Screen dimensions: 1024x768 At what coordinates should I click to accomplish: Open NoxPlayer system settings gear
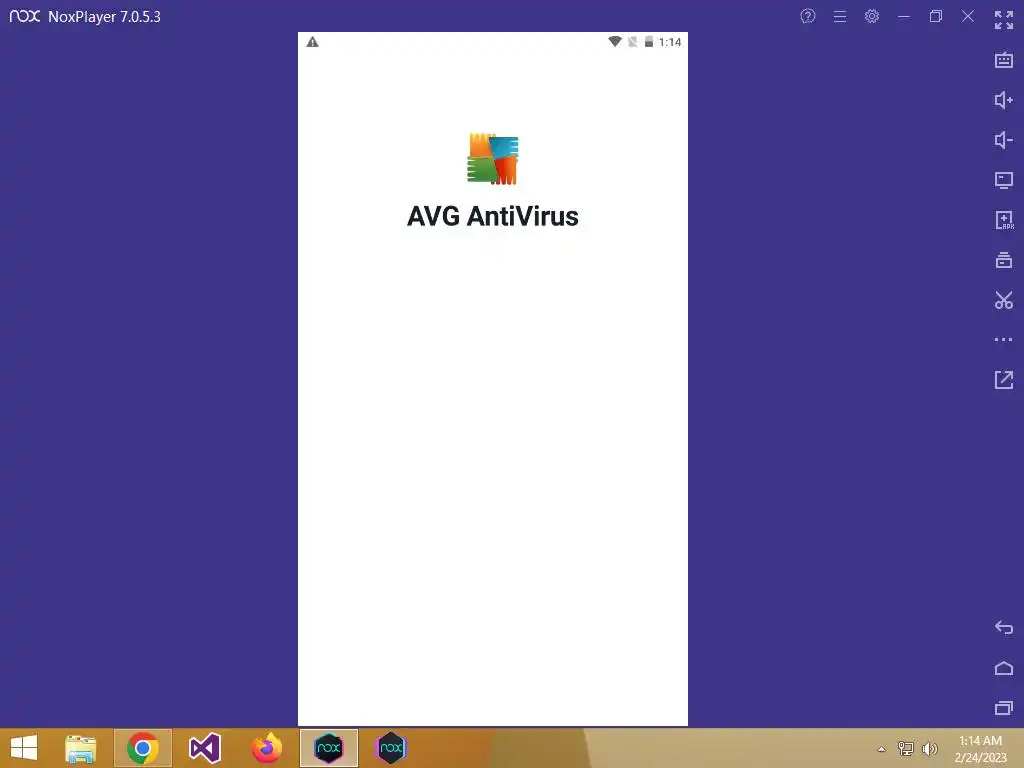(872, 16)
